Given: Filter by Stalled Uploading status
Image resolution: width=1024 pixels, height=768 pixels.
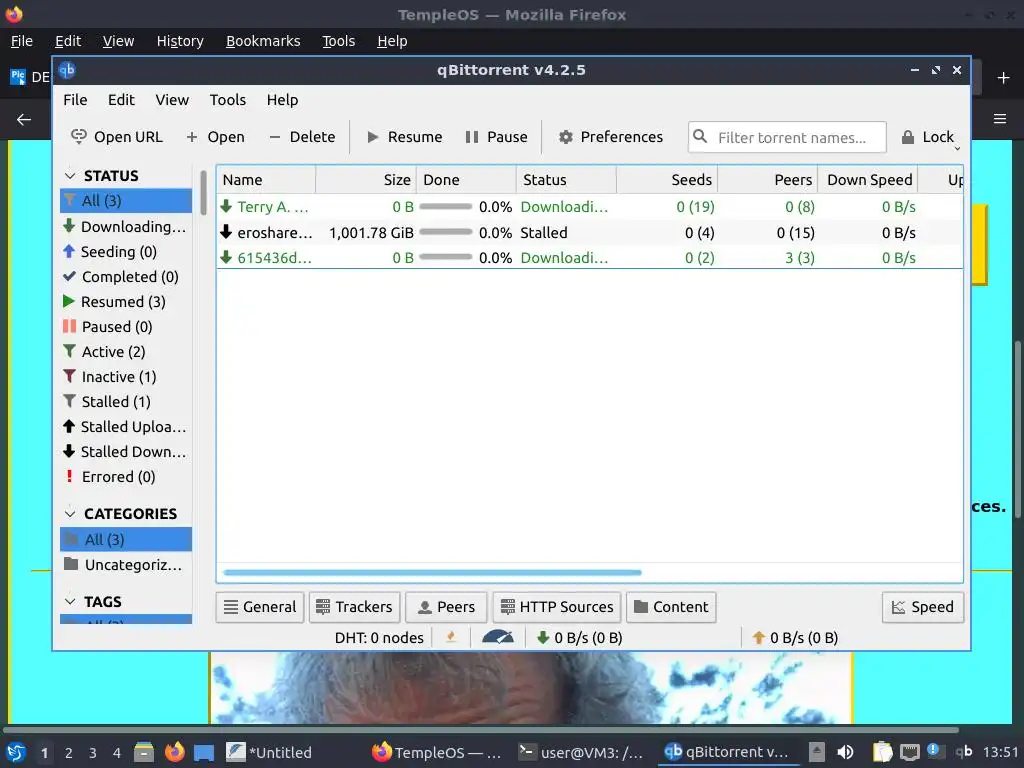Looking at the screenshot, I should (126, 427).
